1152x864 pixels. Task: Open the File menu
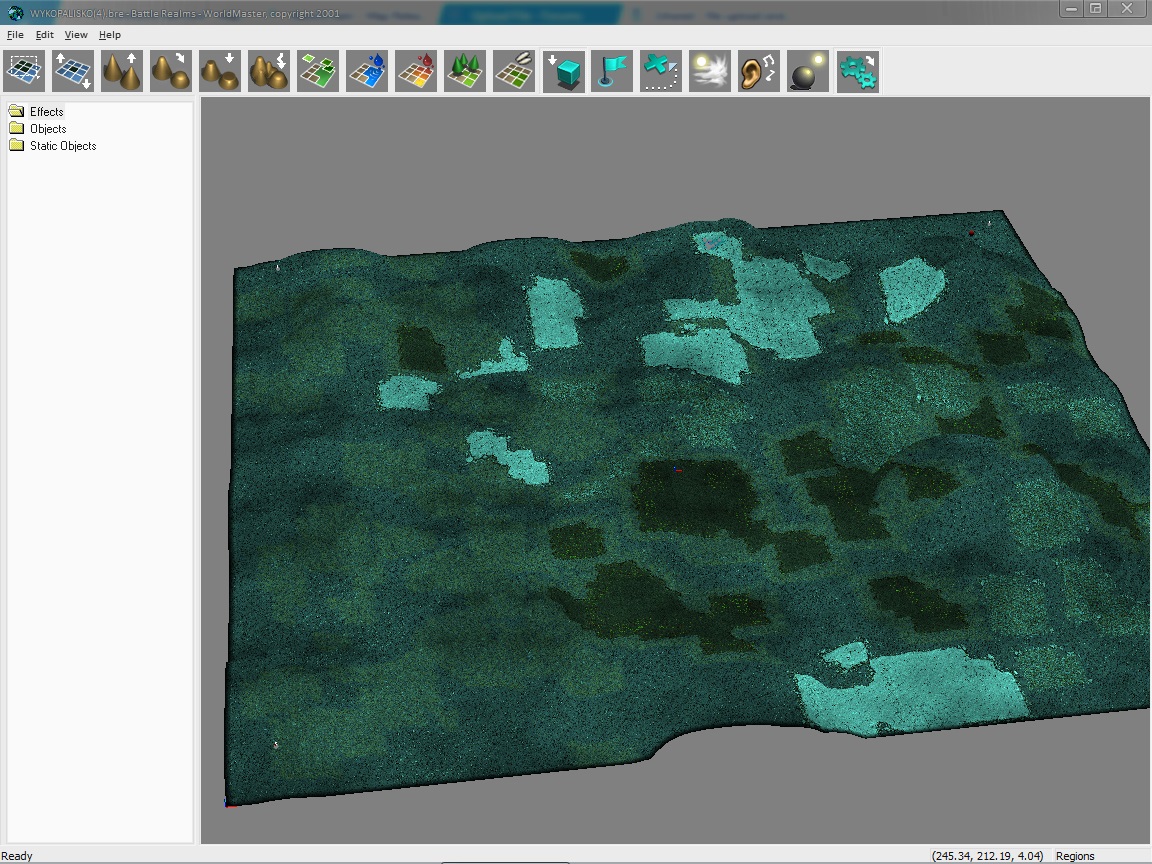click(15, 35)
